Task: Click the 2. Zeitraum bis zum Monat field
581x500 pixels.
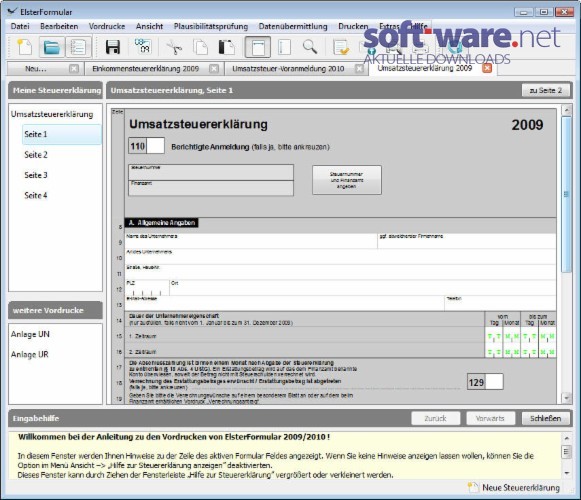Action: click(x=547, y=352)
